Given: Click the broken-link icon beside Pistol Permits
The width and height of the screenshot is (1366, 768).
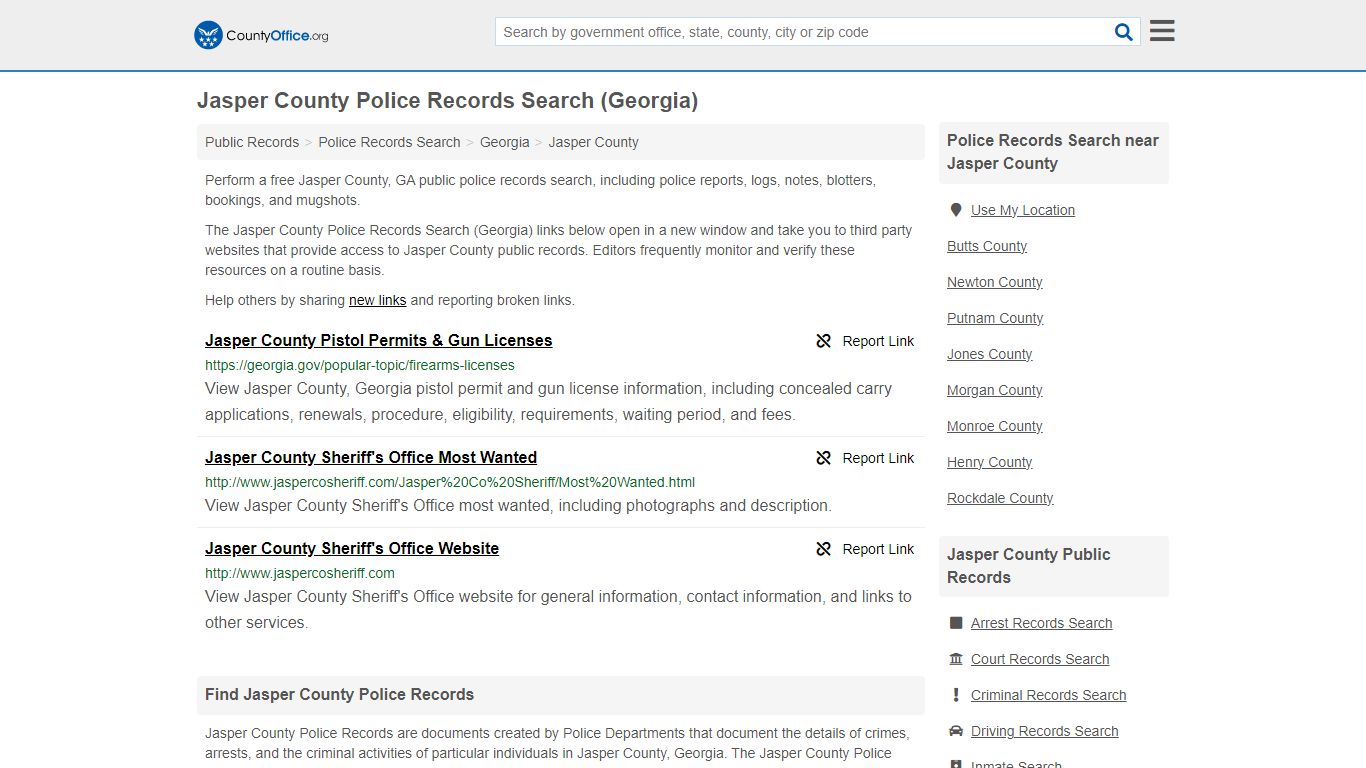Looking at the screenshot, I should coord(824,341).
